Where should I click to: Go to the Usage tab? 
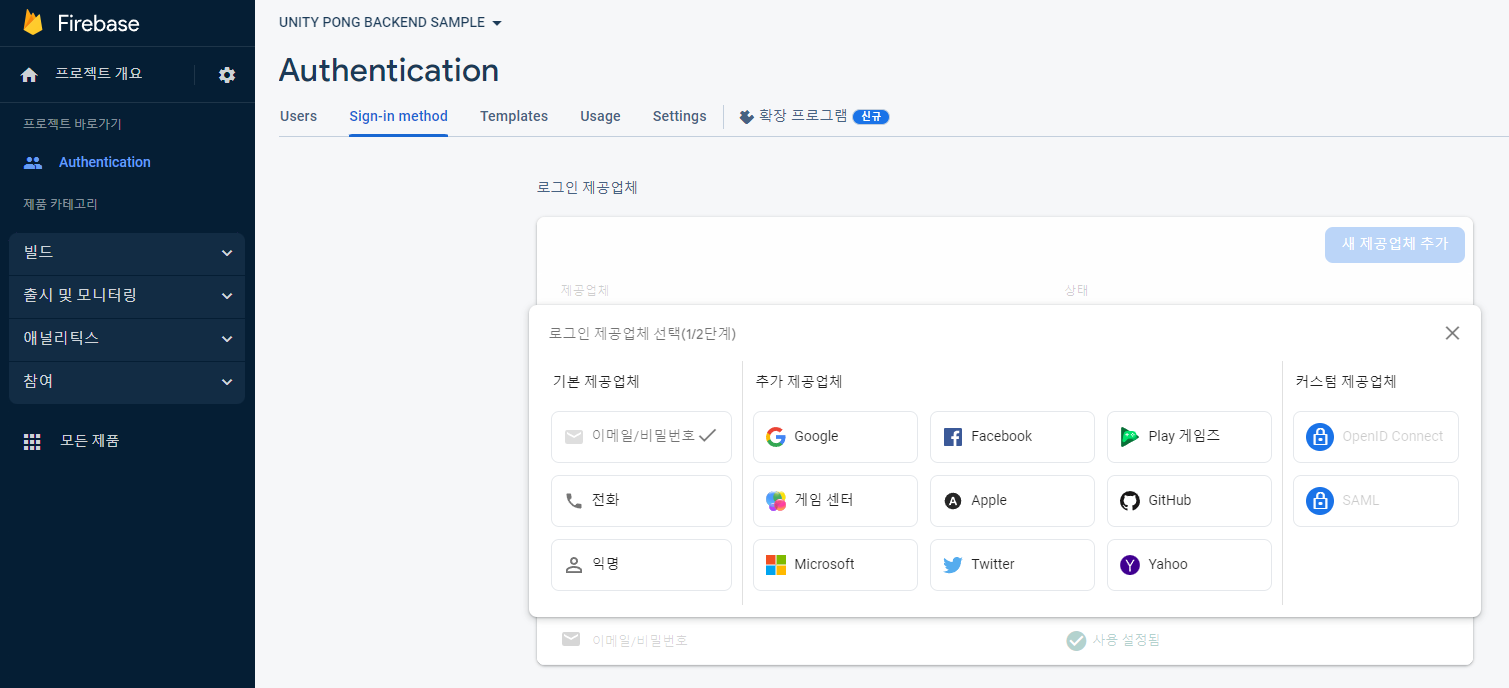[600, 116]
